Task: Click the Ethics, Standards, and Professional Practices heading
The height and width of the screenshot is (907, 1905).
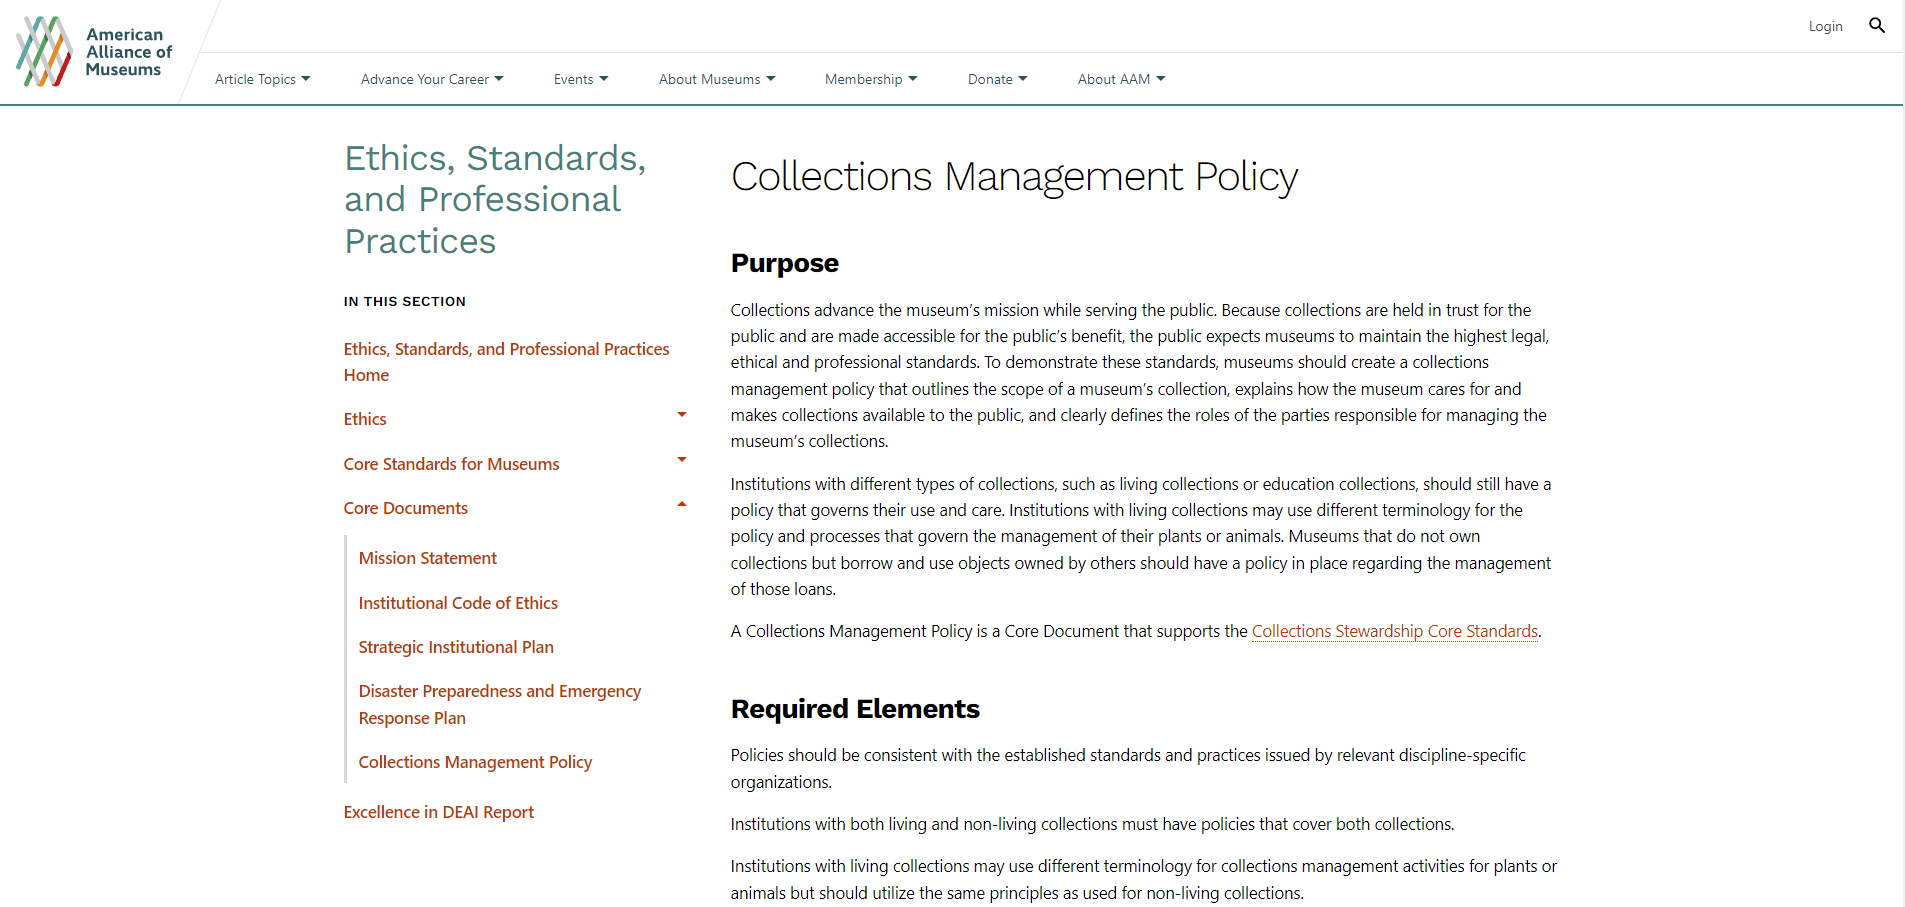Action: (495, 199)
